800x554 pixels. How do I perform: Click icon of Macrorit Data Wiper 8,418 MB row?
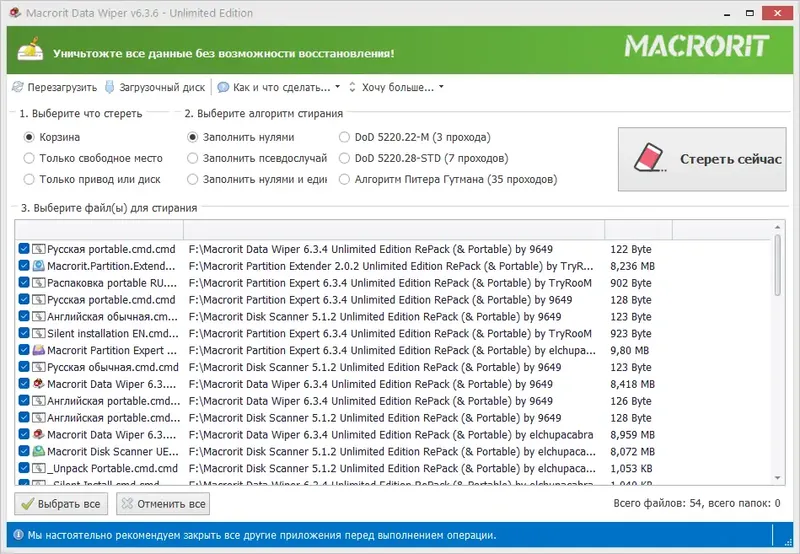(x=39, y=384)
